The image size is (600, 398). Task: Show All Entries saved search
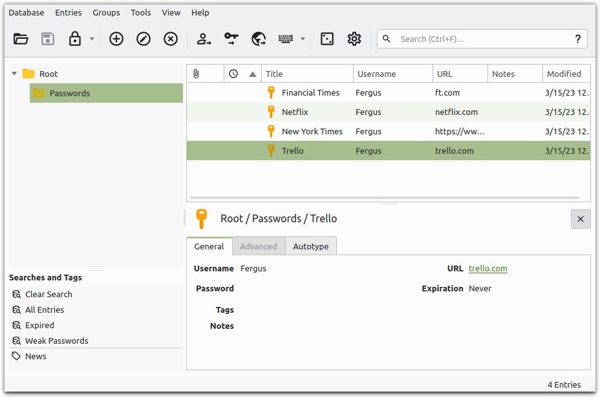(x=44, y=310)
